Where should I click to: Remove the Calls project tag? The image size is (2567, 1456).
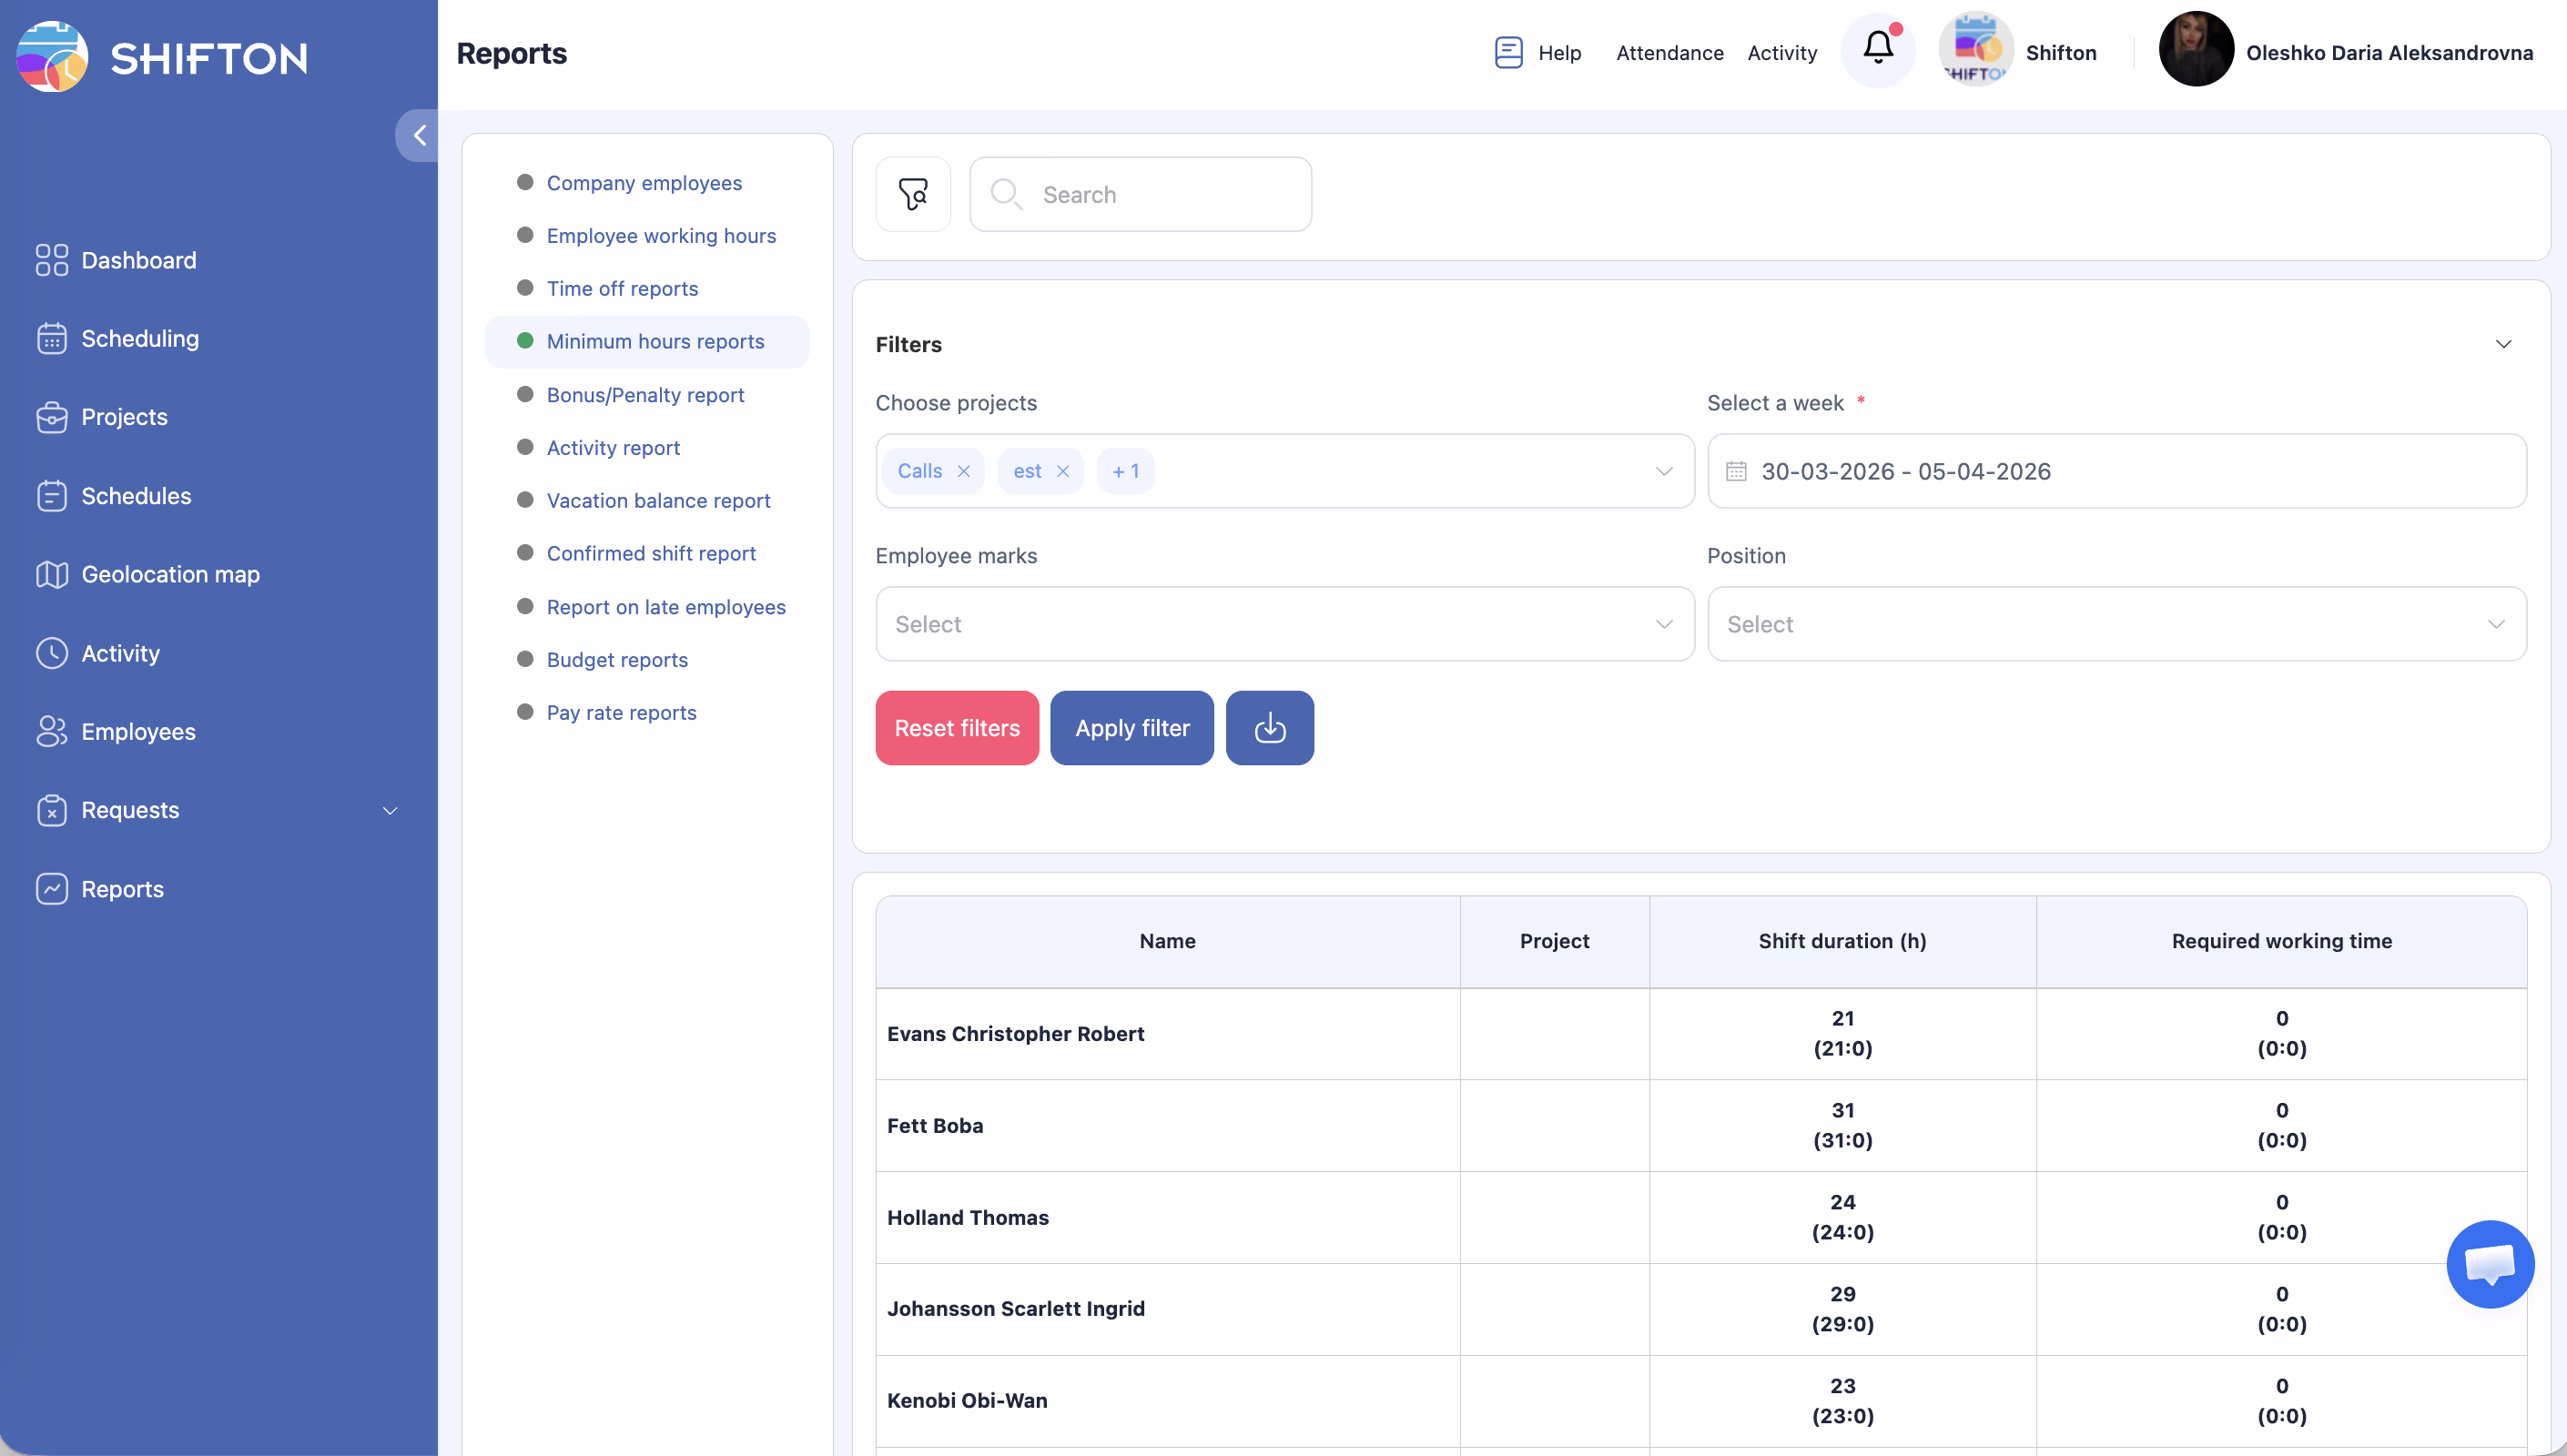pos(963,471)
